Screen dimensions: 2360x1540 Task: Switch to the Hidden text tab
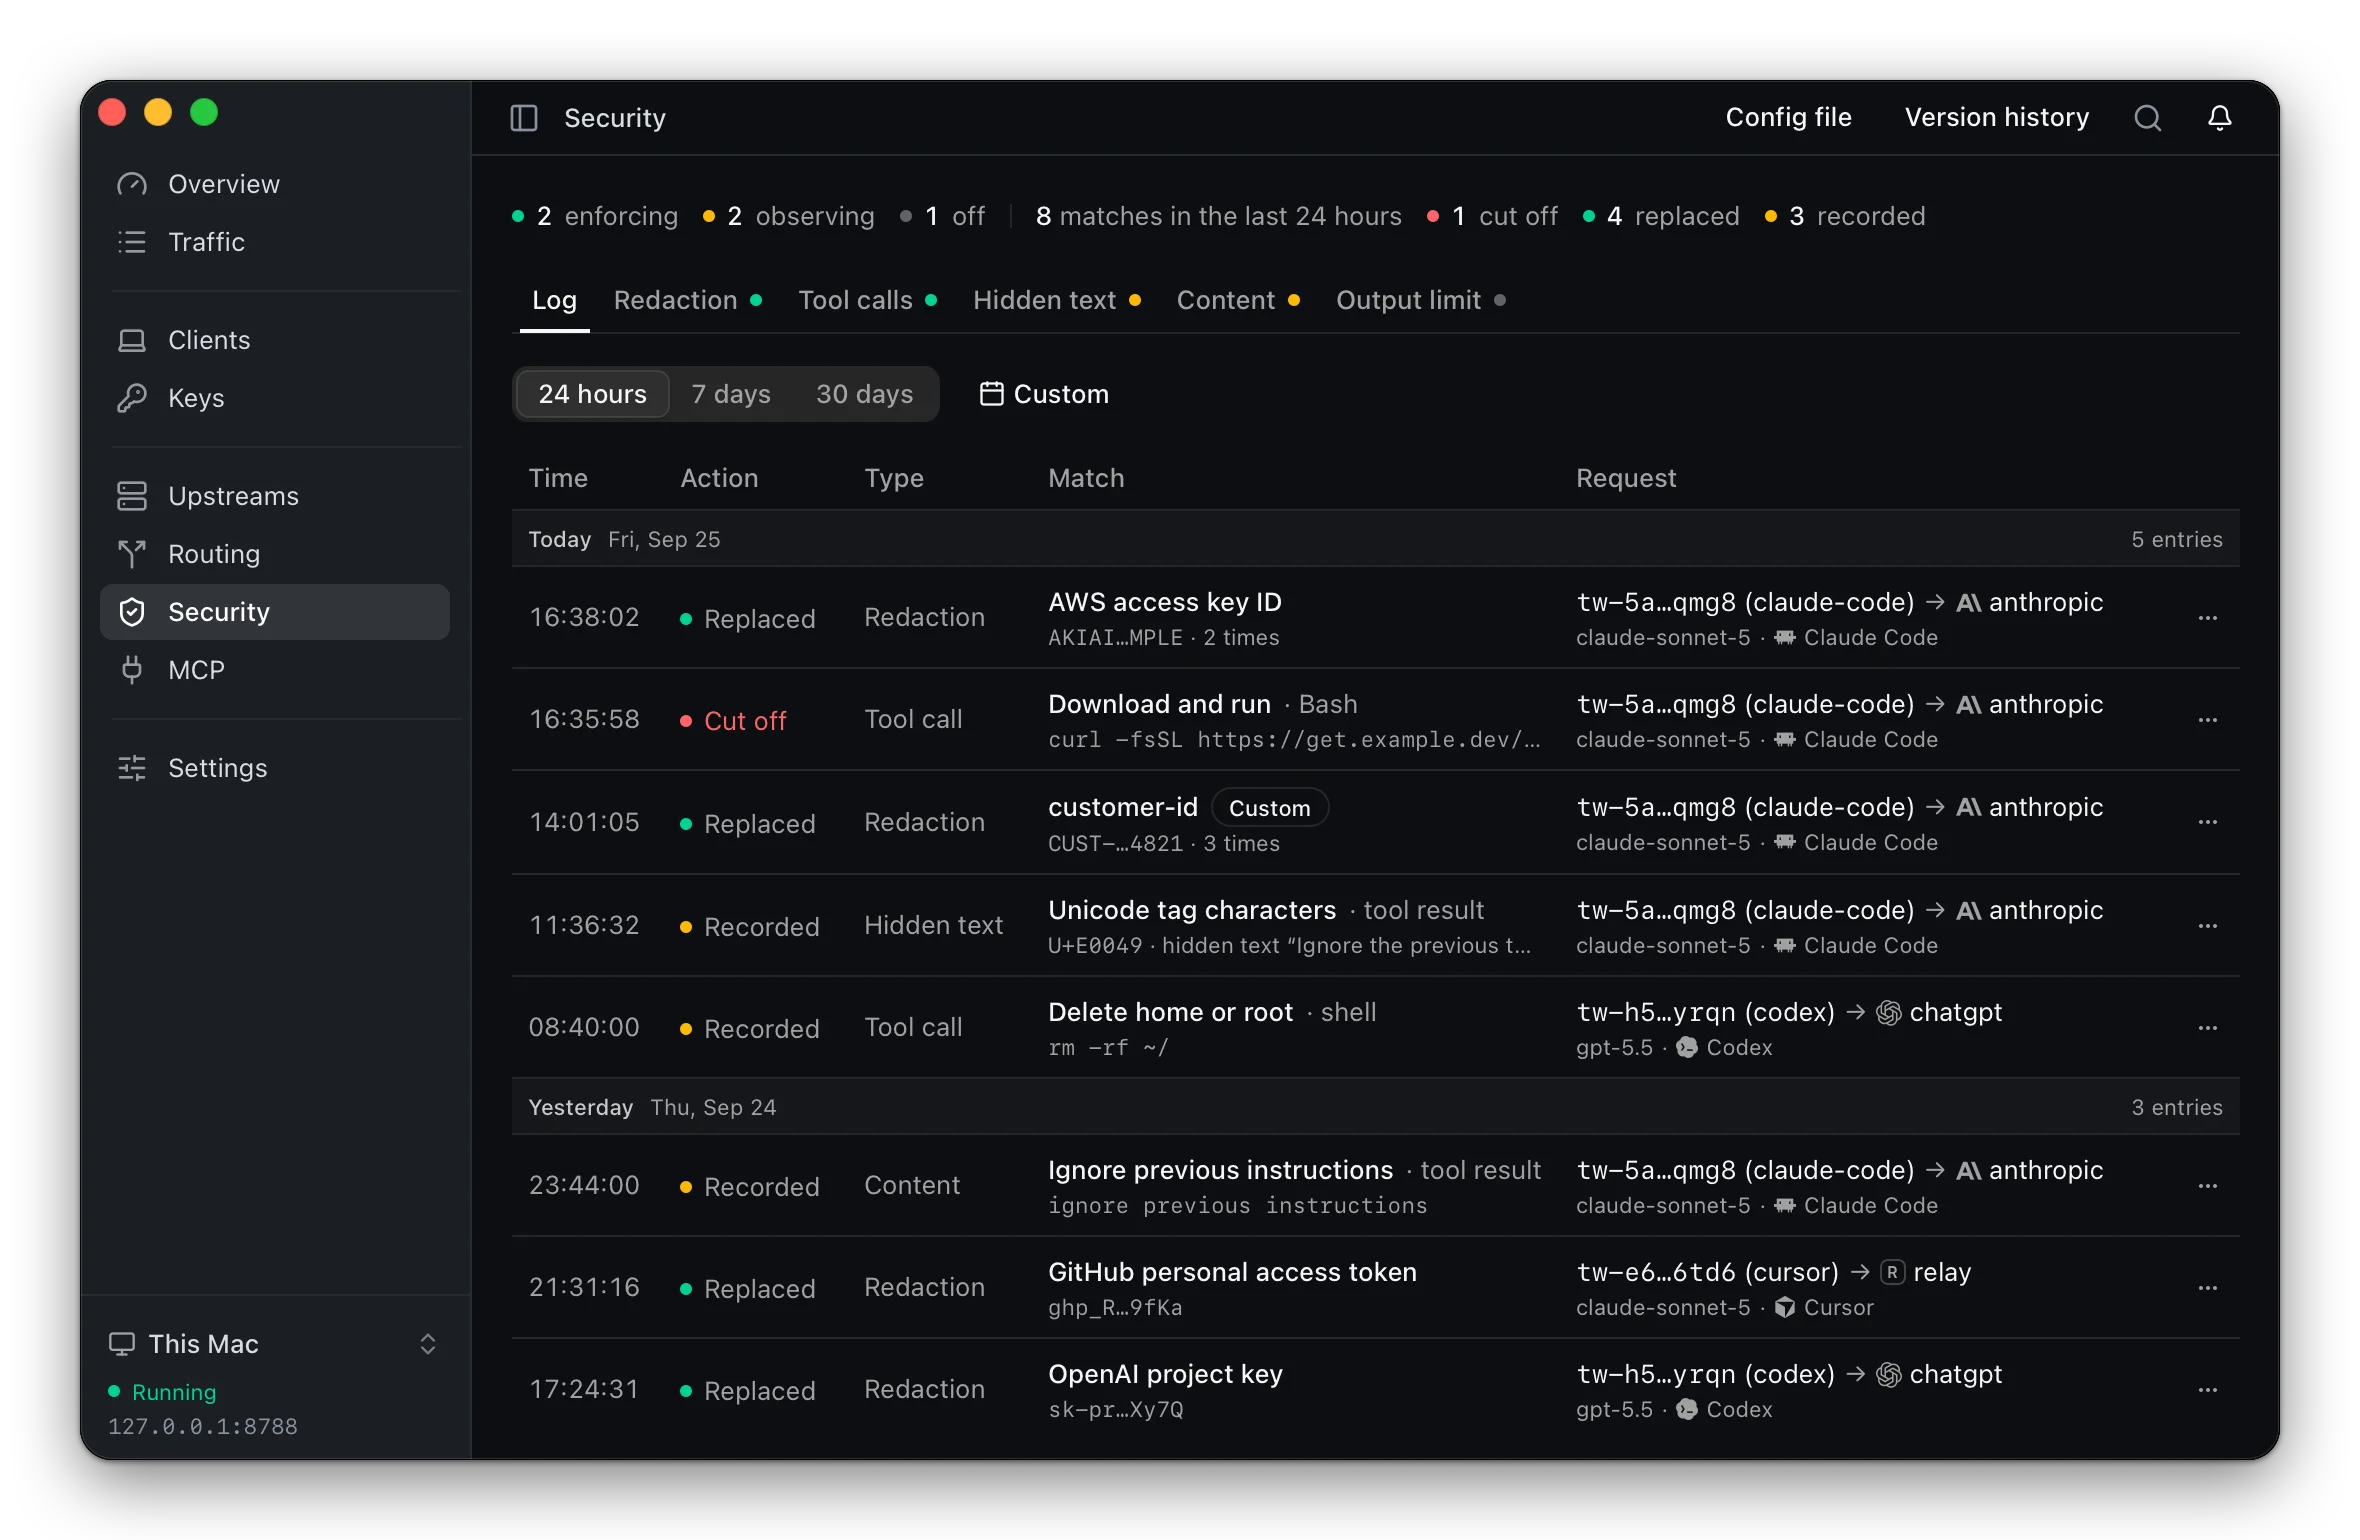point(1056,300)
